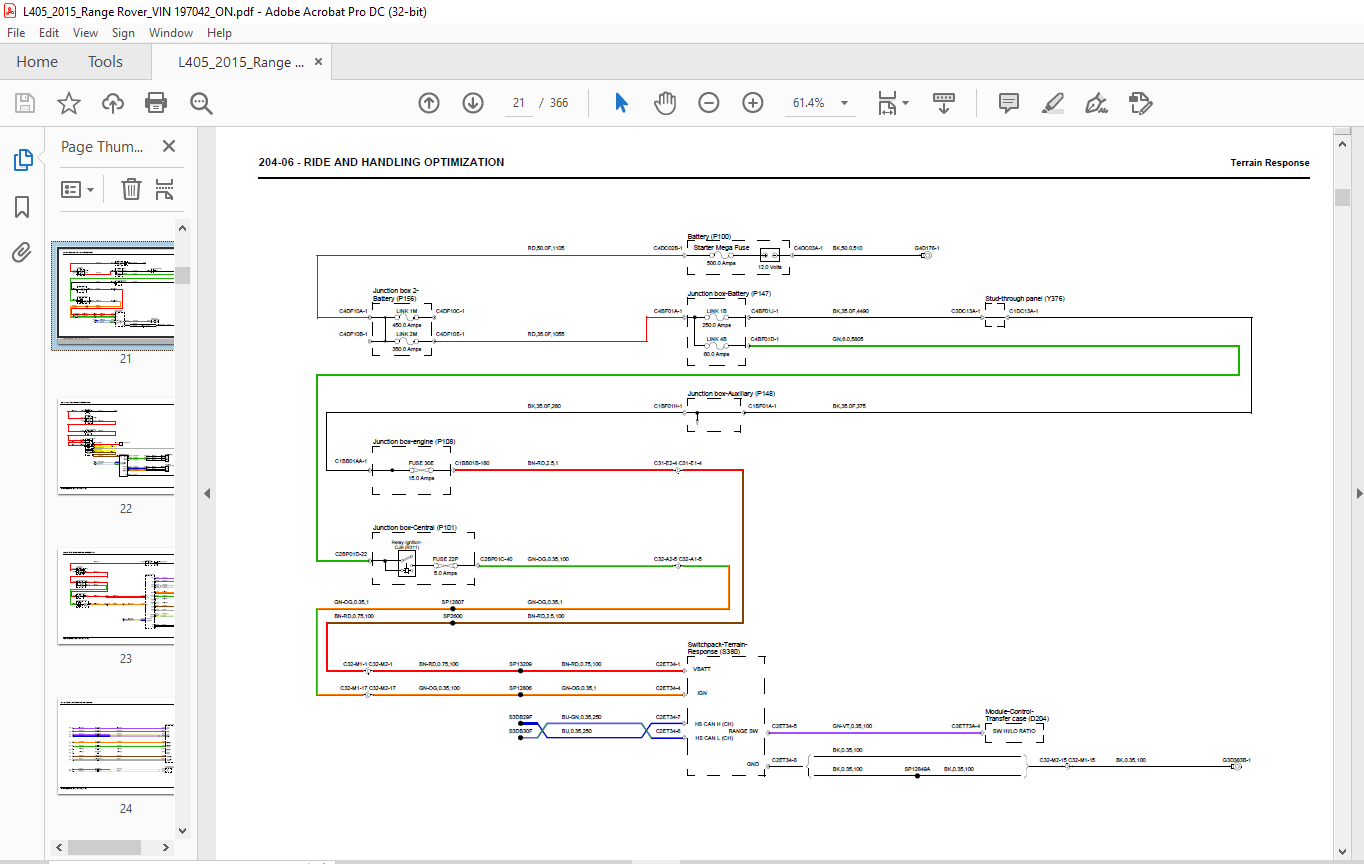Click the 'Junction box-Auxiliary (P148)' label
The height and width of the screenshot is (864, 1364).
tap(732, 394)
